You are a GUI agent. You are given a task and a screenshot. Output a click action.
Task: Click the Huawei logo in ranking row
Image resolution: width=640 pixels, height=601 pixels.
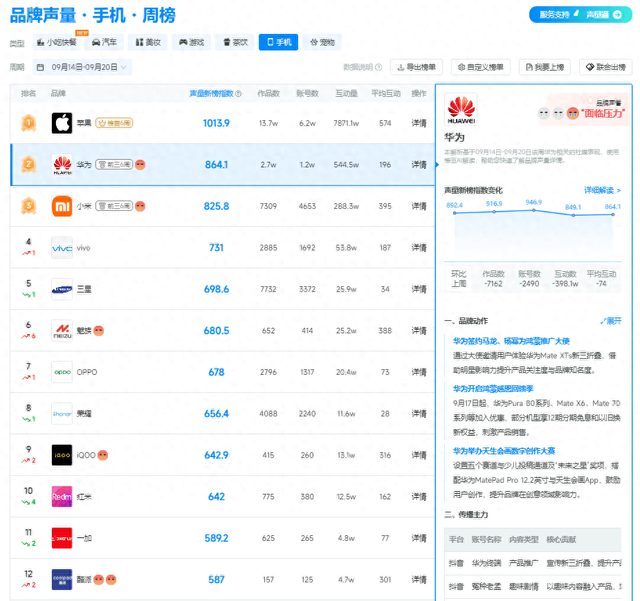62,165
